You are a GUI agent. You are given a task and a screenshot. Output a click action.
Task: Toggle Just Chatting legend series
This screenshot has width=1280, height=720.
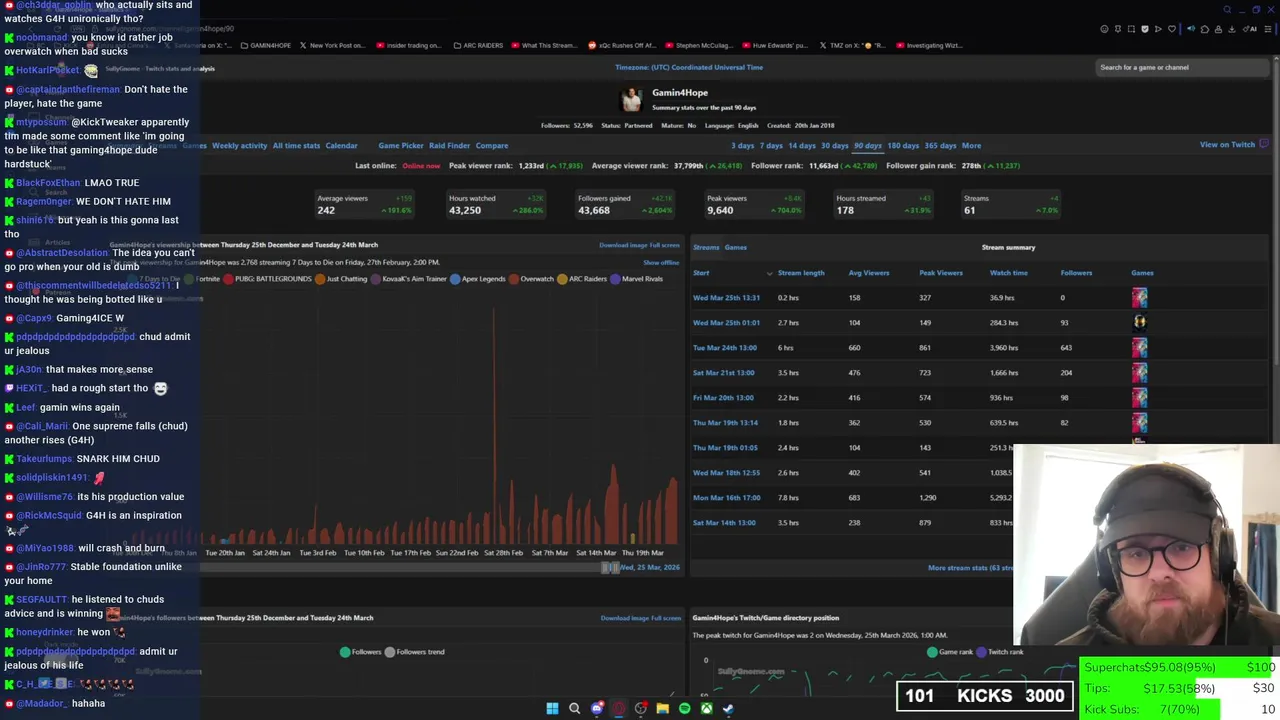(x=341, y=279)
